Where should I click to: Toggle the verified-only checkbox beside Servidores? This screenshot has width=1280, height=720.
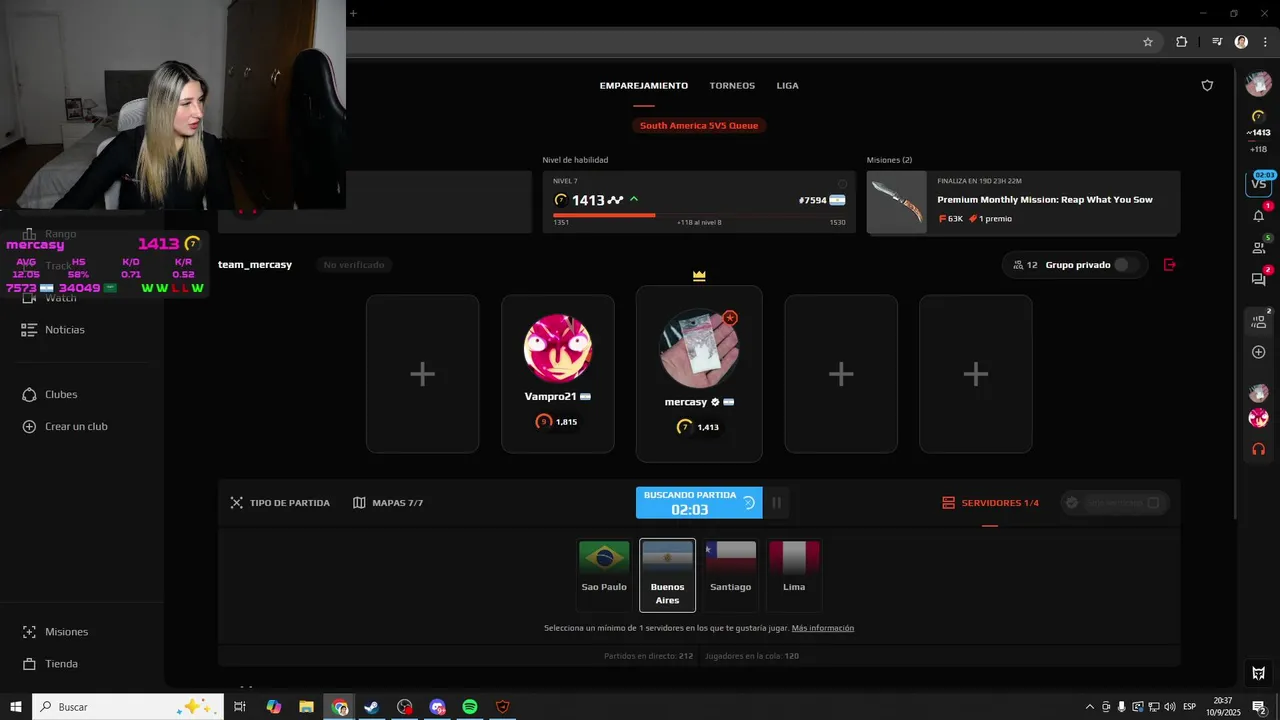(1153, 503)
